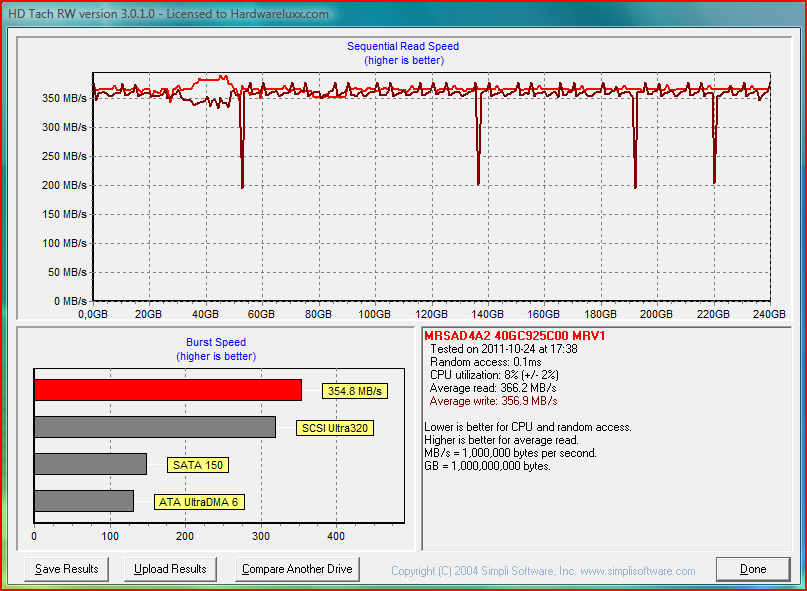Click the 120GB axis label
807x591 pixels.
(x=431, y=314)
